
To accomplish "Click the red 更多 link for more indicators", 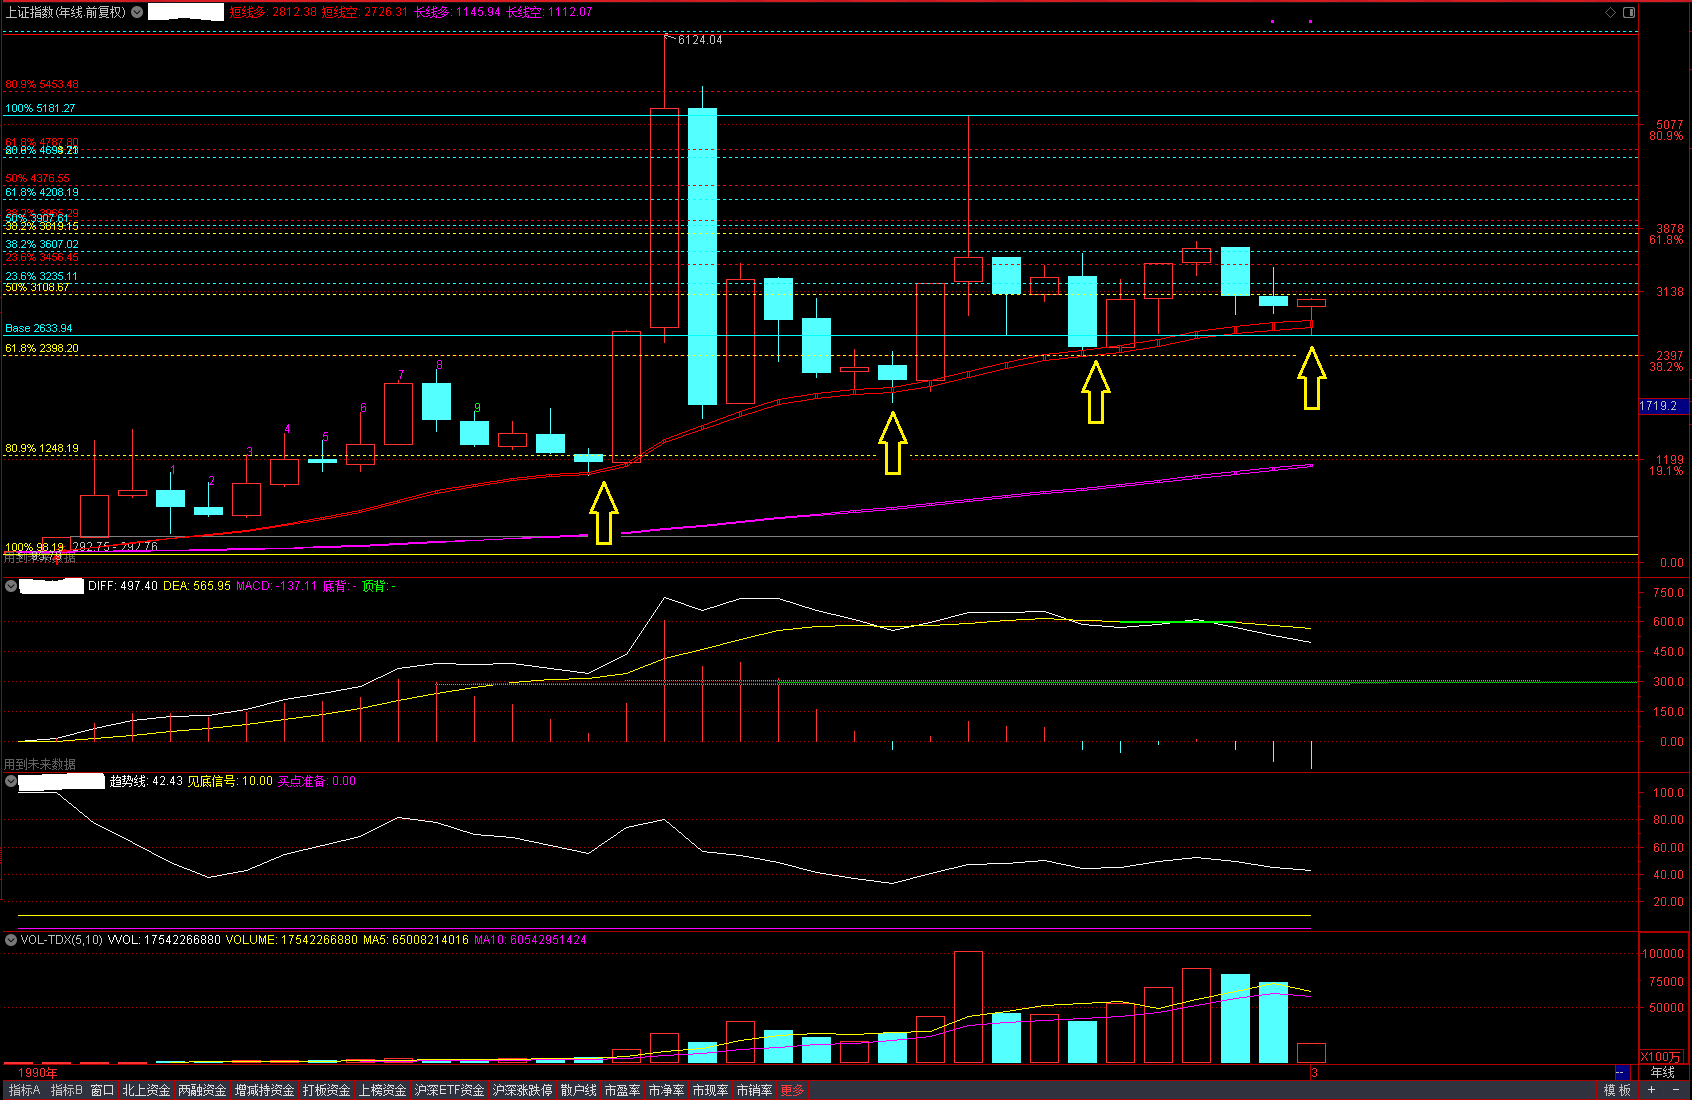I will click(792, 1090).
